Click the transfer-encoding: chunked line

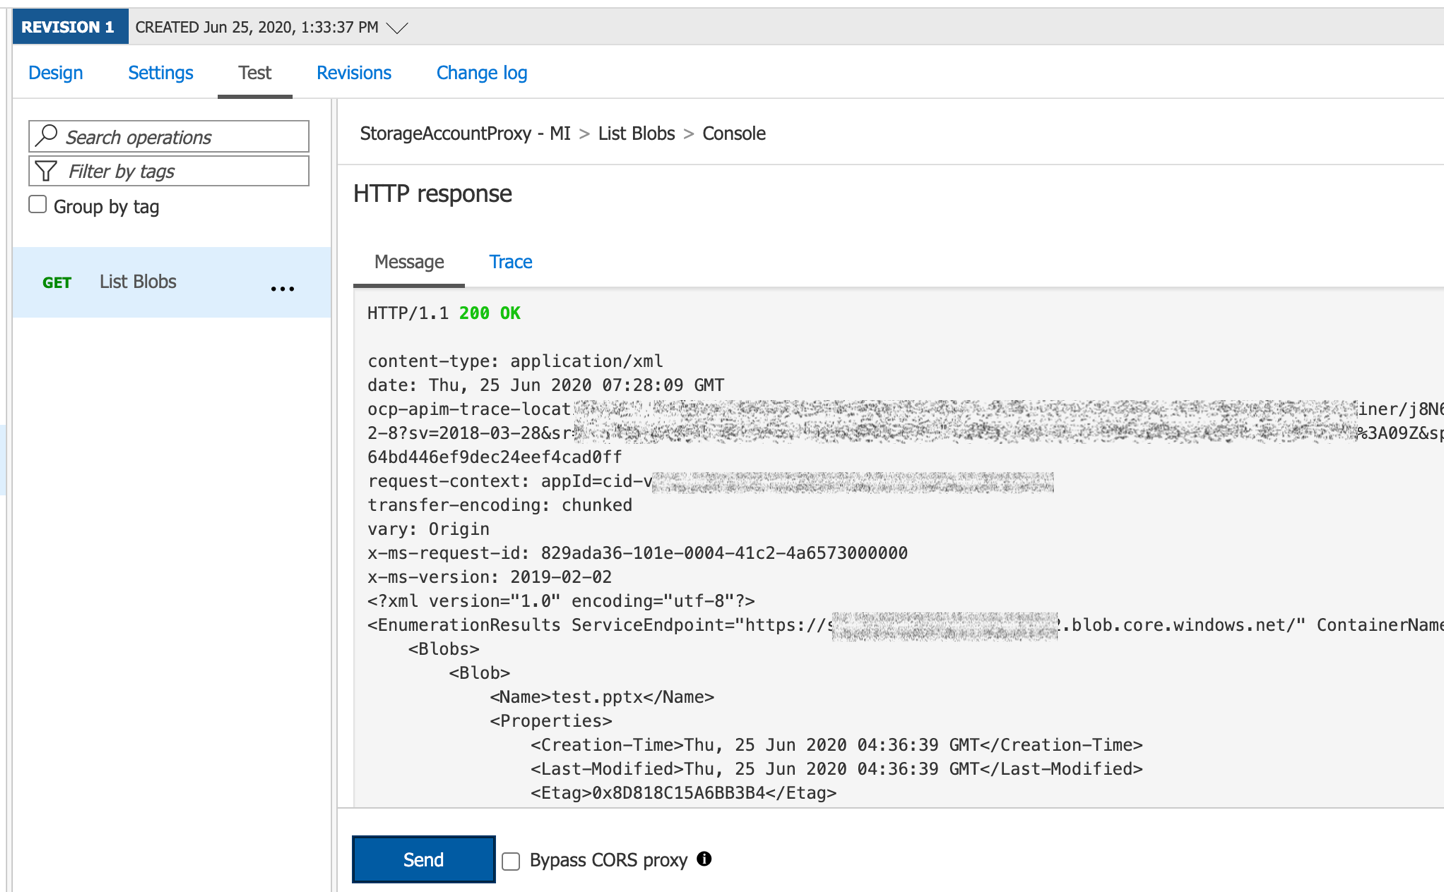pos(500,505)
